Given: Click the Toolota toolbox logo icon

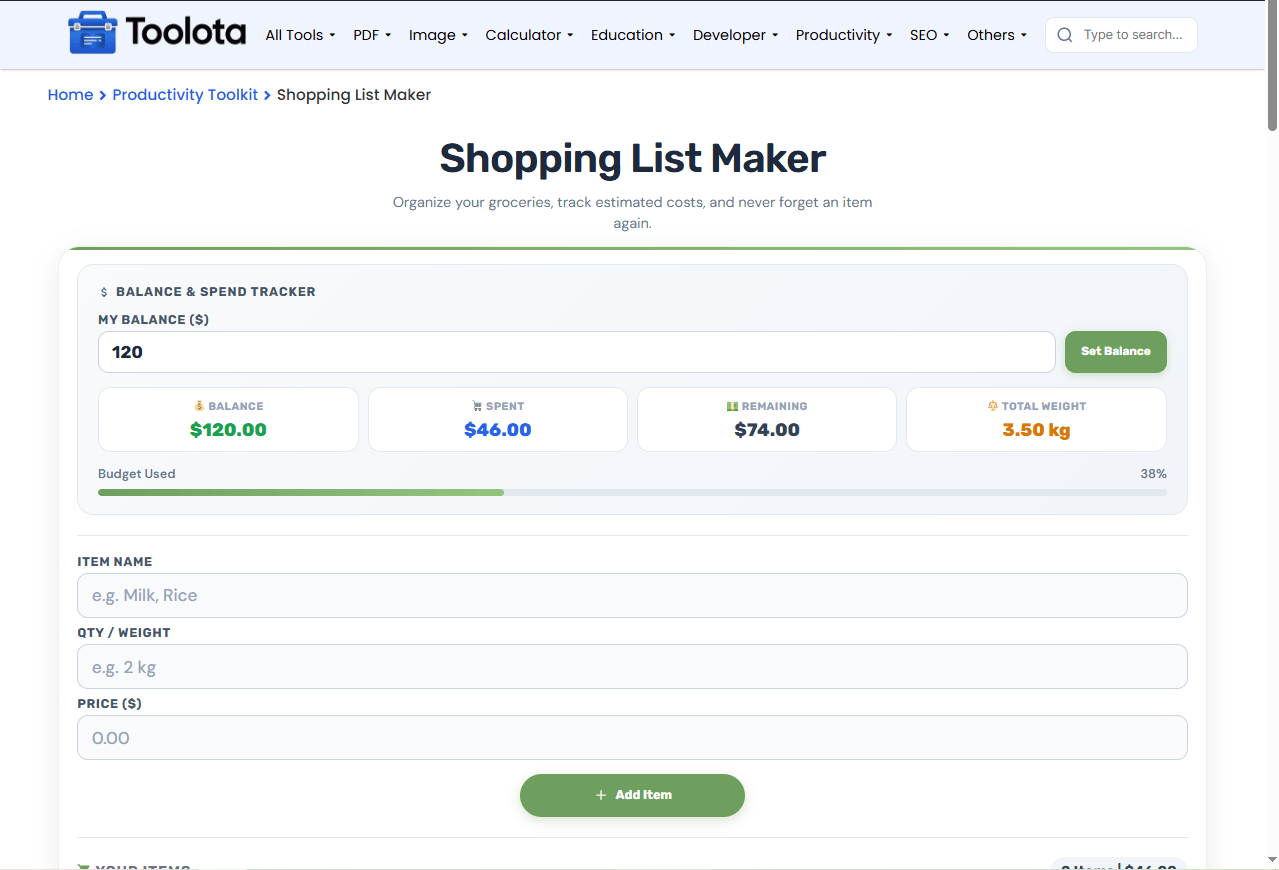Looking at the screenshot, I should 92,34.
